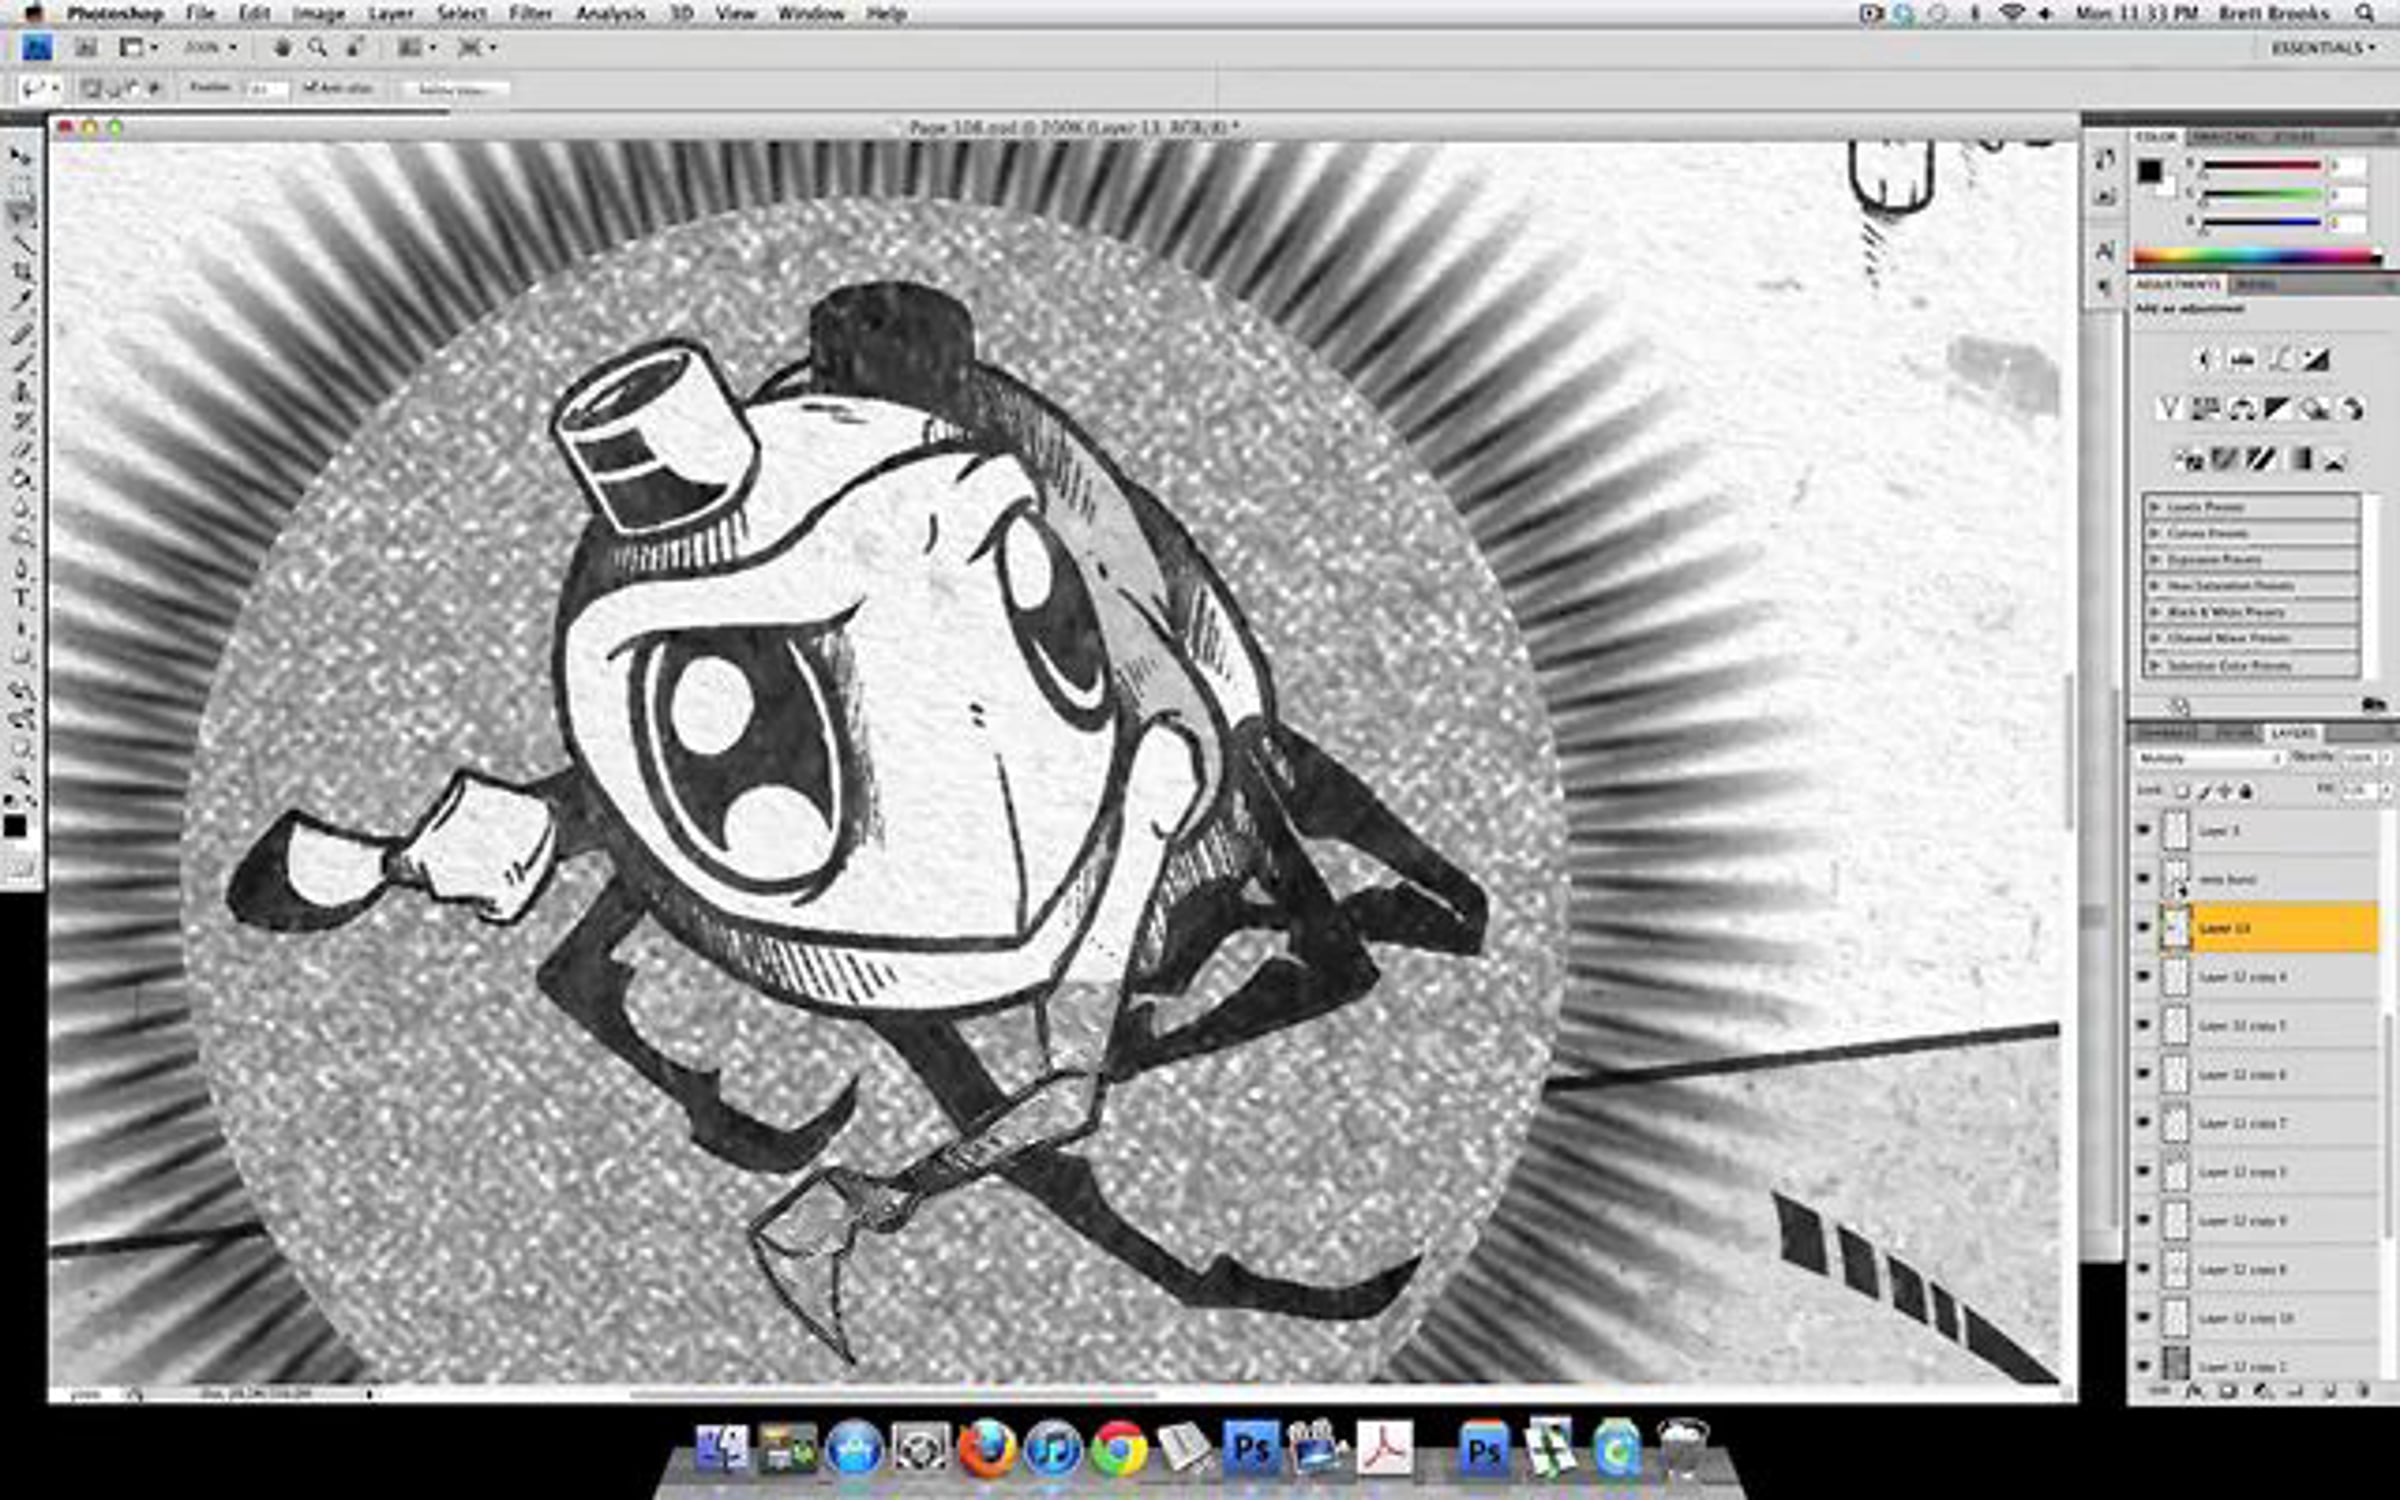Viewport: 2400px width, 1500px height.
Task: Toggle lock all for layer
Action: click(x=2247, y=791)
